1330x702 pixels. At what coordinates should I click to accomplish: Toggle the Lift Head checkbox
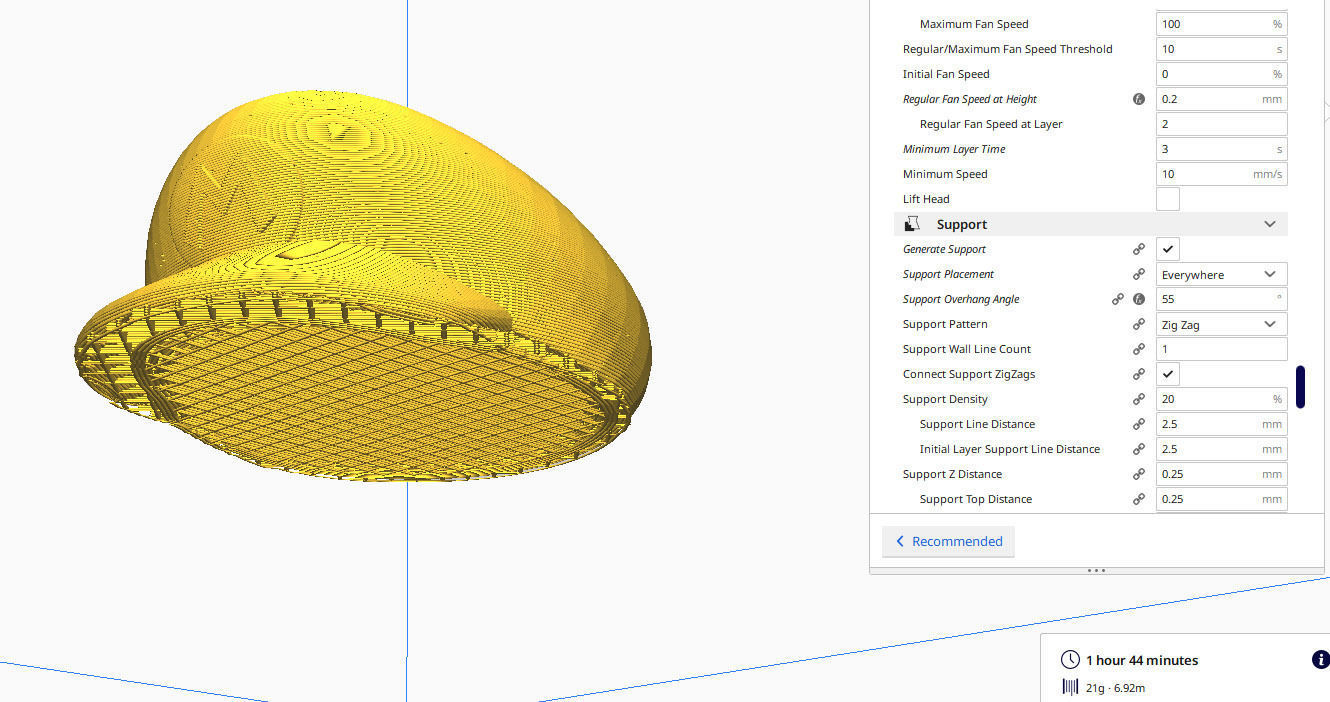click(x=1167, y=199)
